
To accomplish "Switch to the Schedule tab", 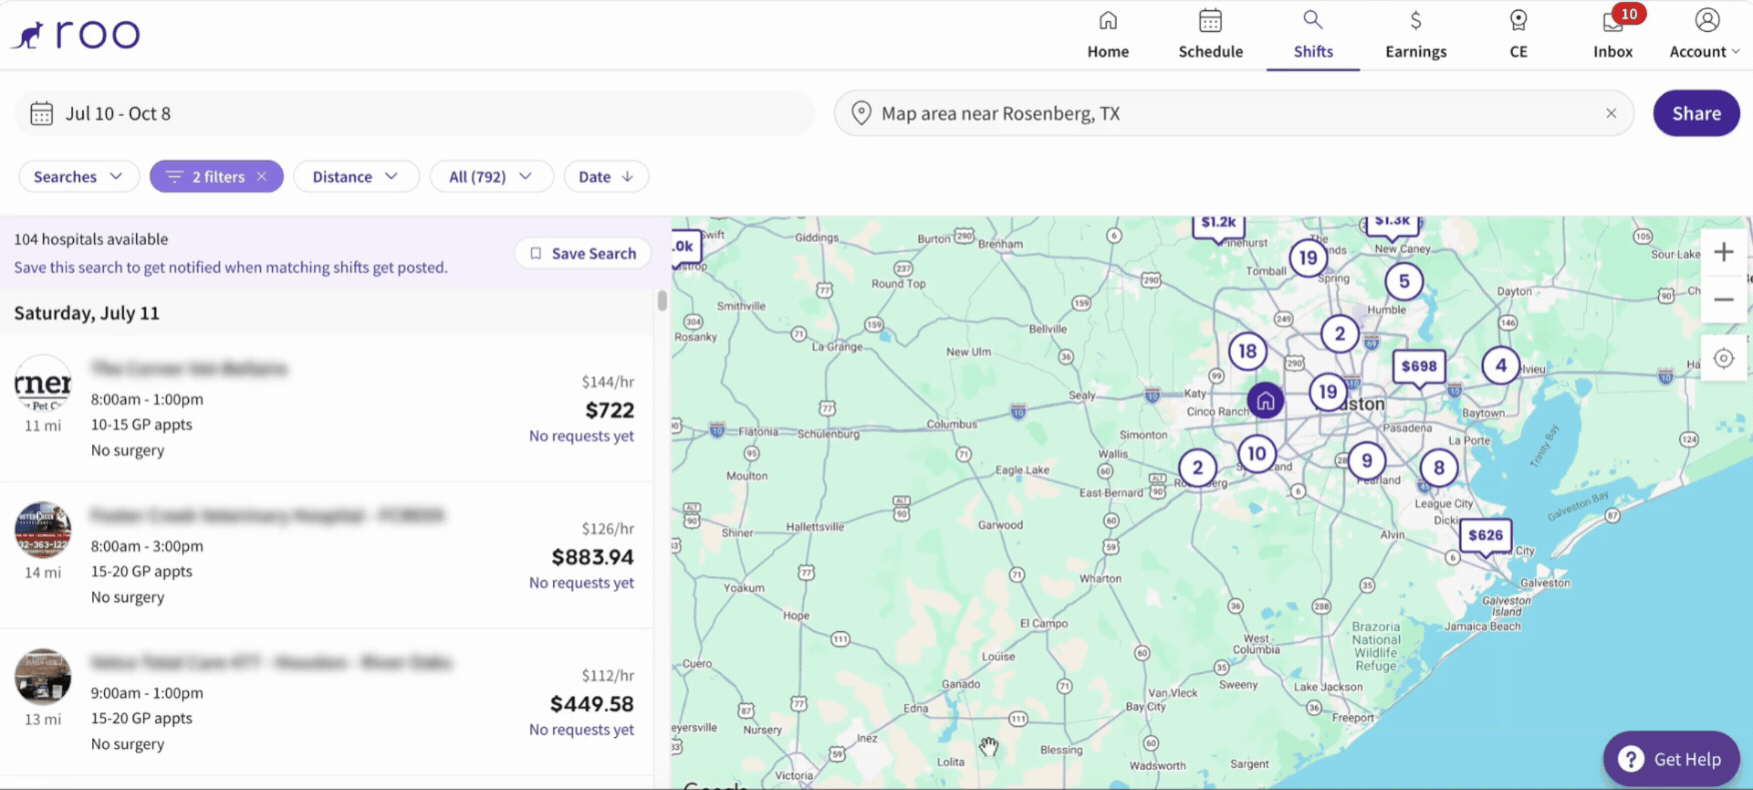I will [1210, 34].
